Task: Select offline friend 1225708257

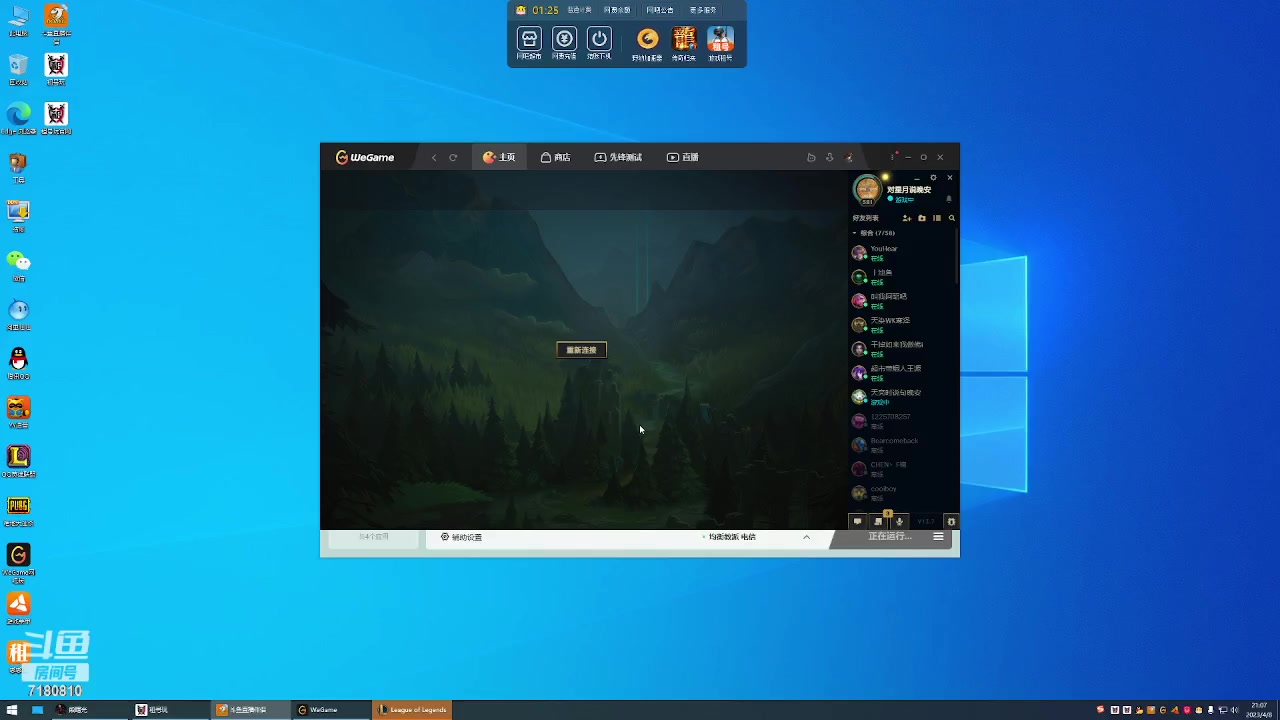Action: point(903,421)
